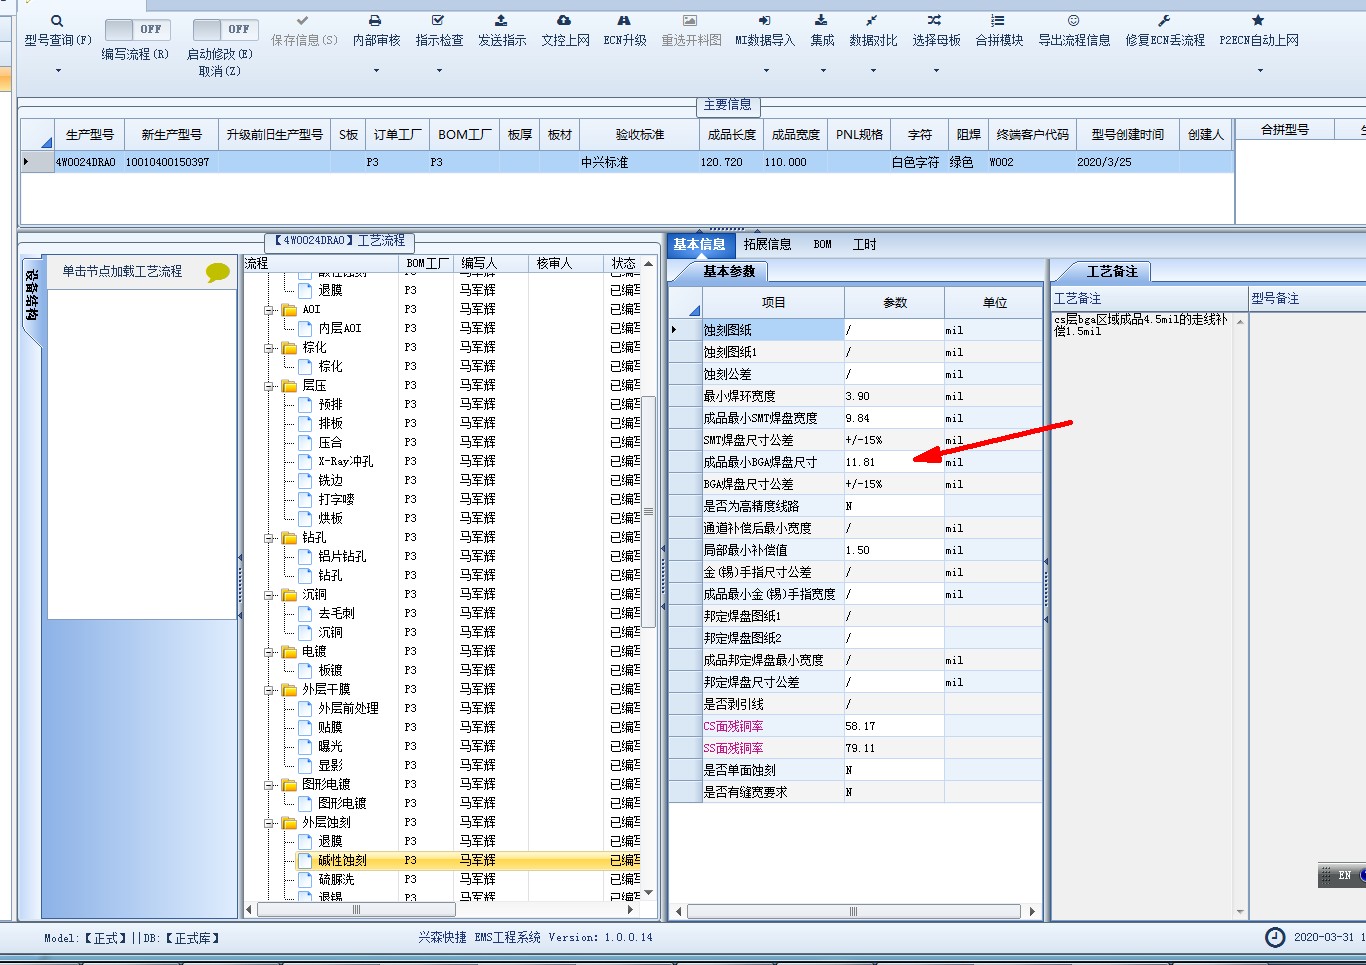Click the 取消(Z) cancel button

(220, 71)
